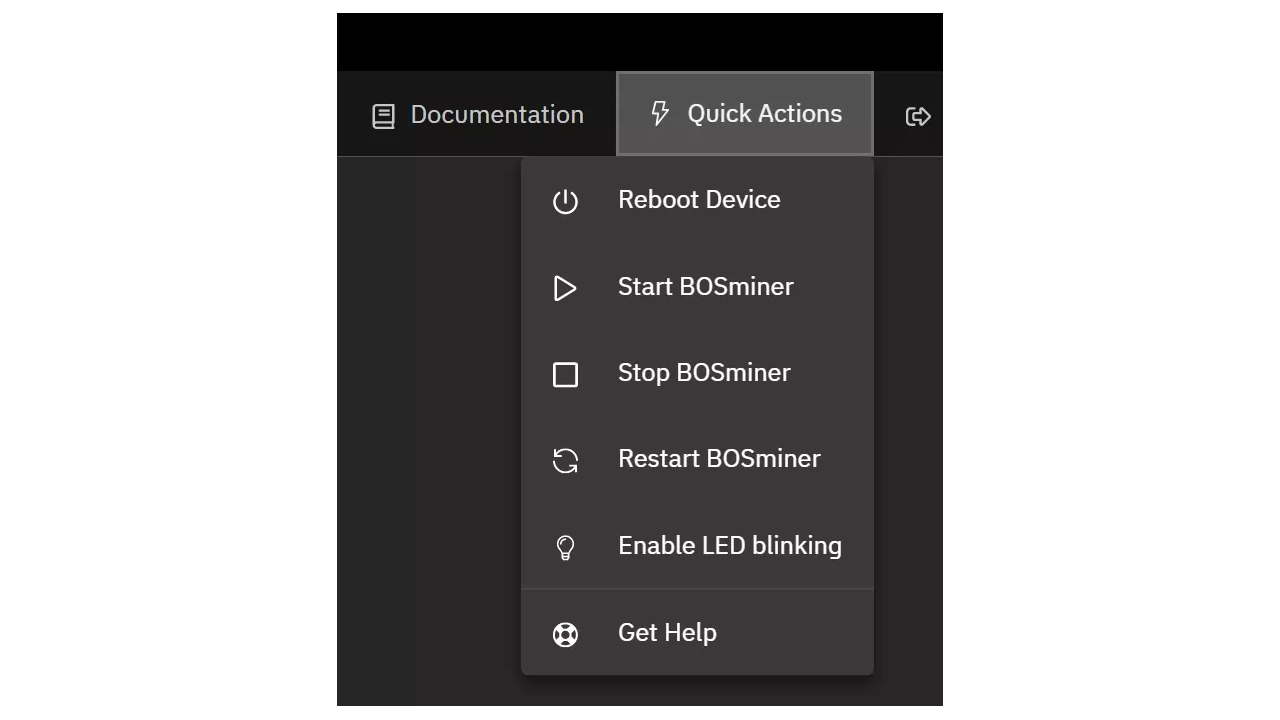Open Get Help menu item

(697, 633)
